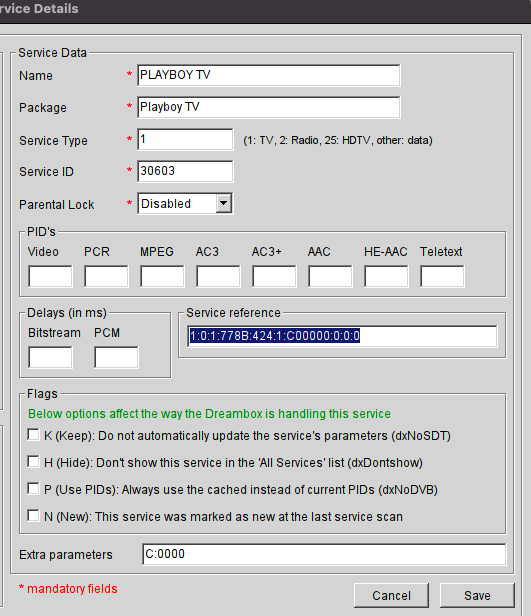Screen dimensions: 531x616
Task: Click into the Service Type field
Action: pyautogui.click(x=185, y=139)
